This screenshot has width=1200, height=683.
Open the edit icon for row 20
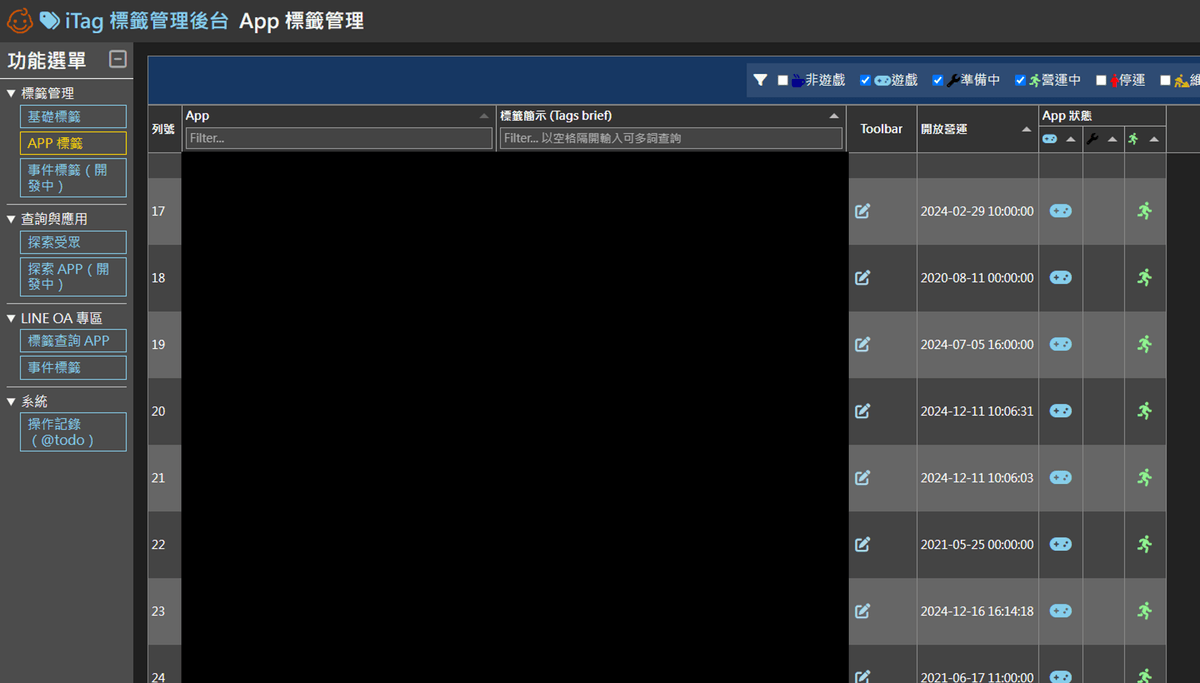click(862, 411)
